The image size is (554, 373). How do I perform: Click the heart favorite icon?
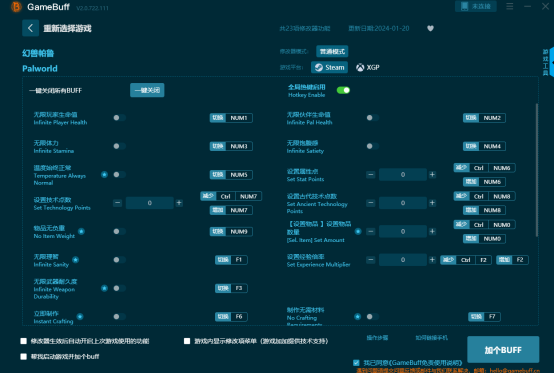(x=430, y=28)
